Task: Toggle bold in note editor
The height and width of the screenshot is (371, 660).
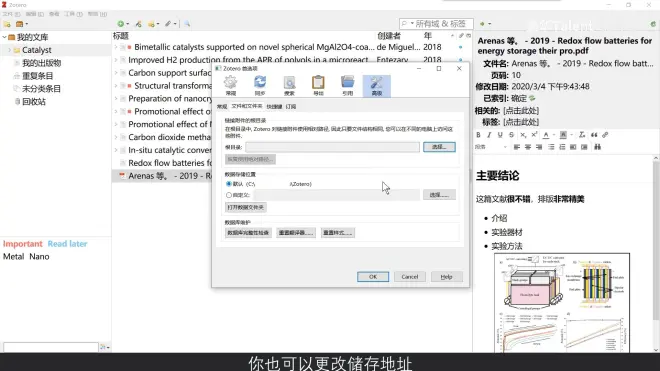Action: pos(478,135)
